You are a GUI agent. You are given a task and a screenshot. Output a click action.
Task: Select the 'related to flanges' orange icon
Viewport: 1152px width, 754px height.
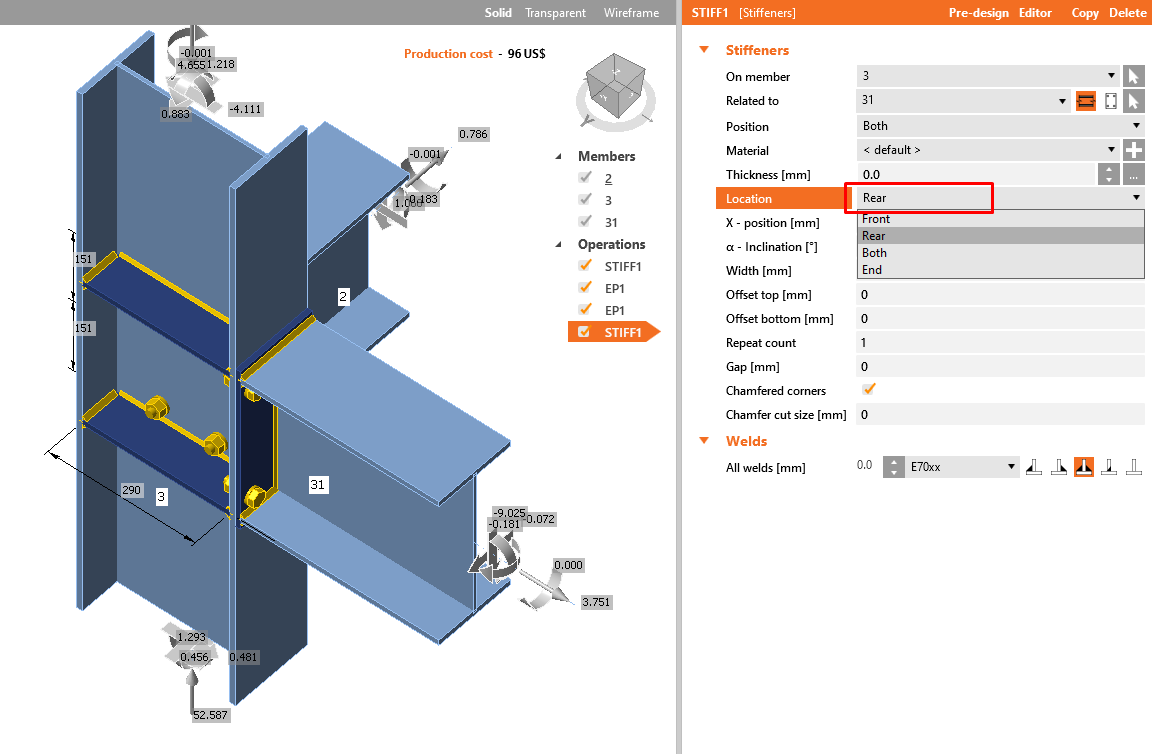[1086, 100]
